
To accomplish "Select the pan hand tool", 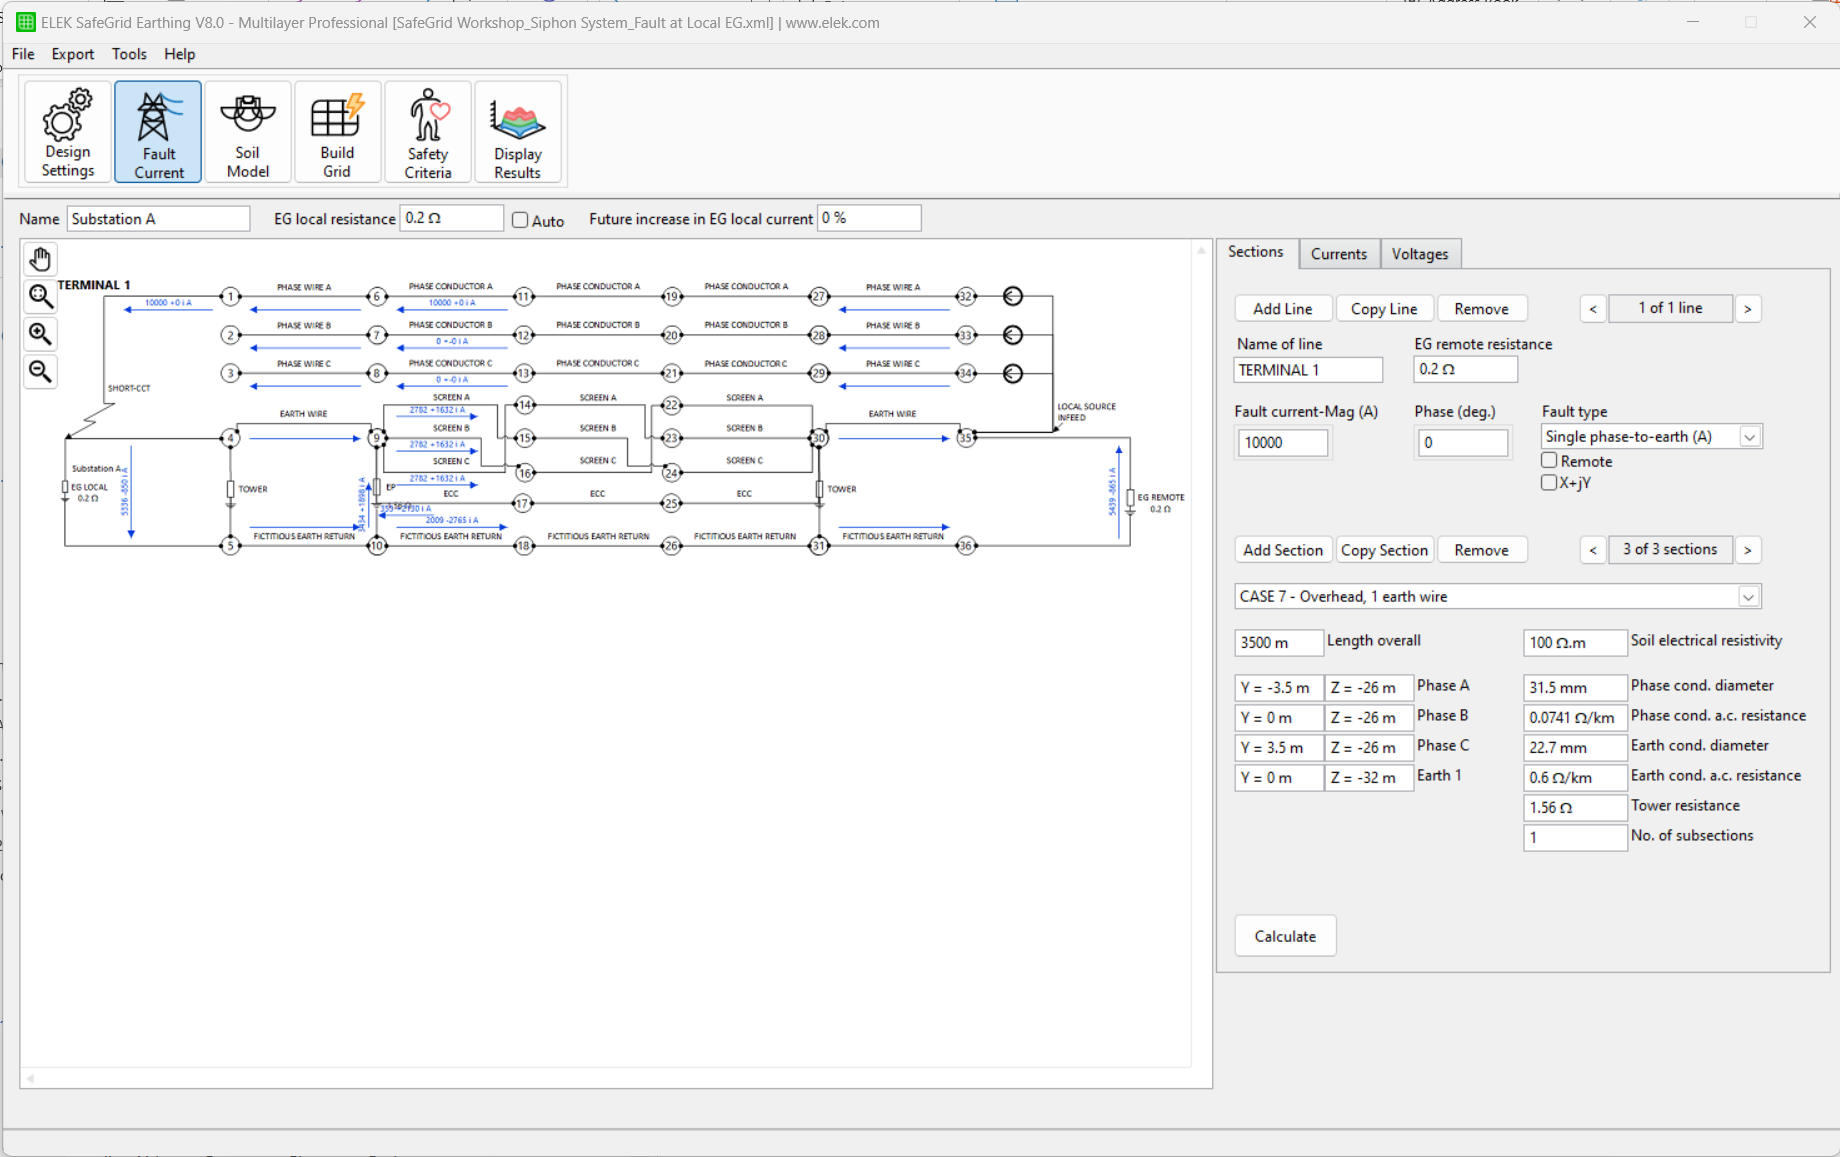I will tap(40, 259).
